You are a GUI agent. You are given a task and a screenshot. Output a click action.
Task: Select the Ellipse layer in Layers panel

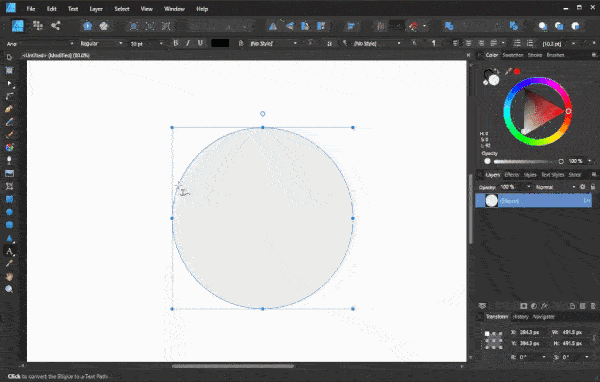pyautogui.click(x=533, y=201)
